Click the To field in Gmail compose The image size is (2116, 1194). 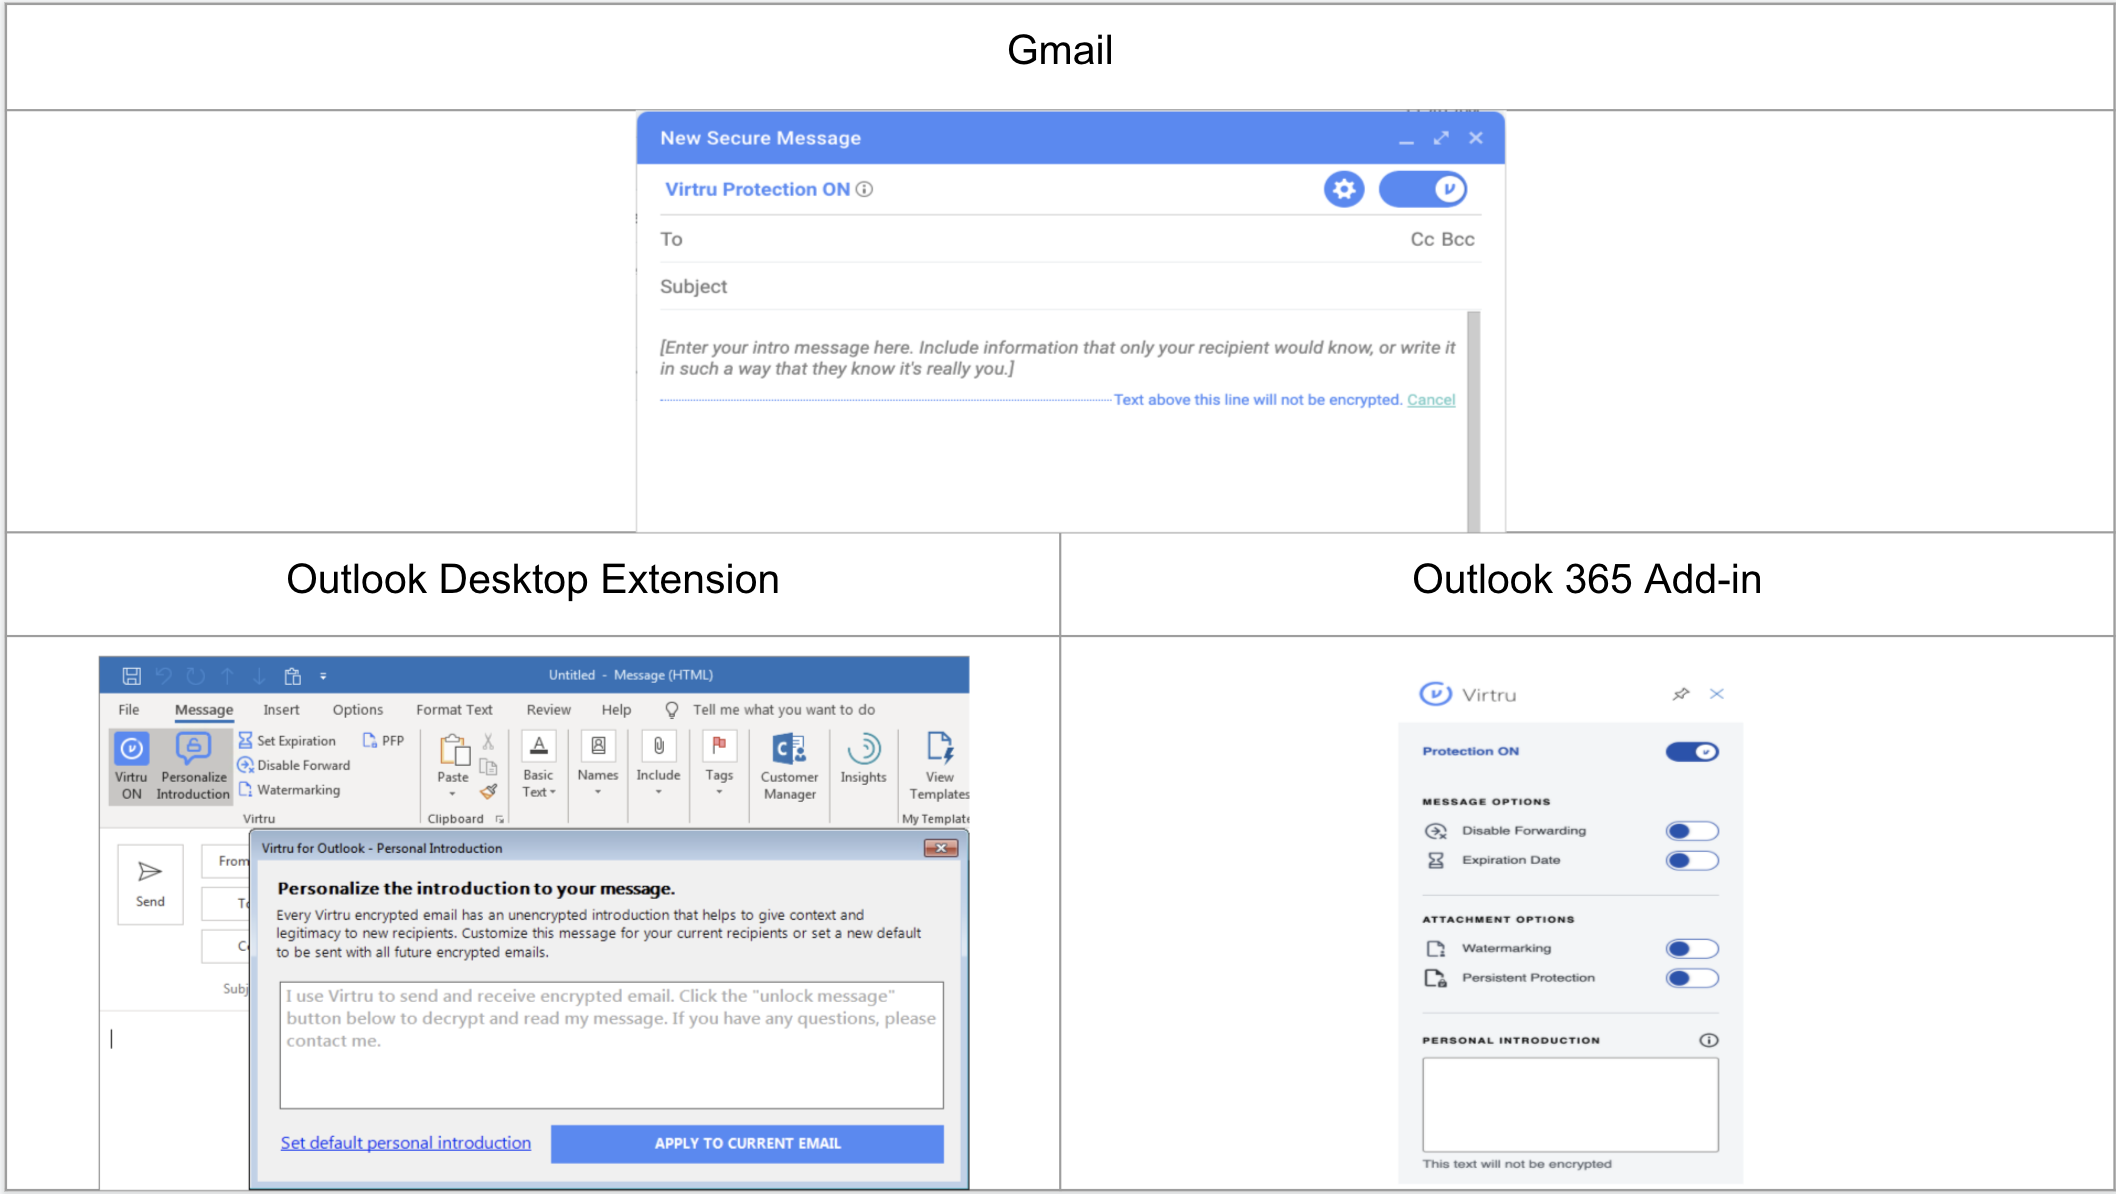point(1030,239)
